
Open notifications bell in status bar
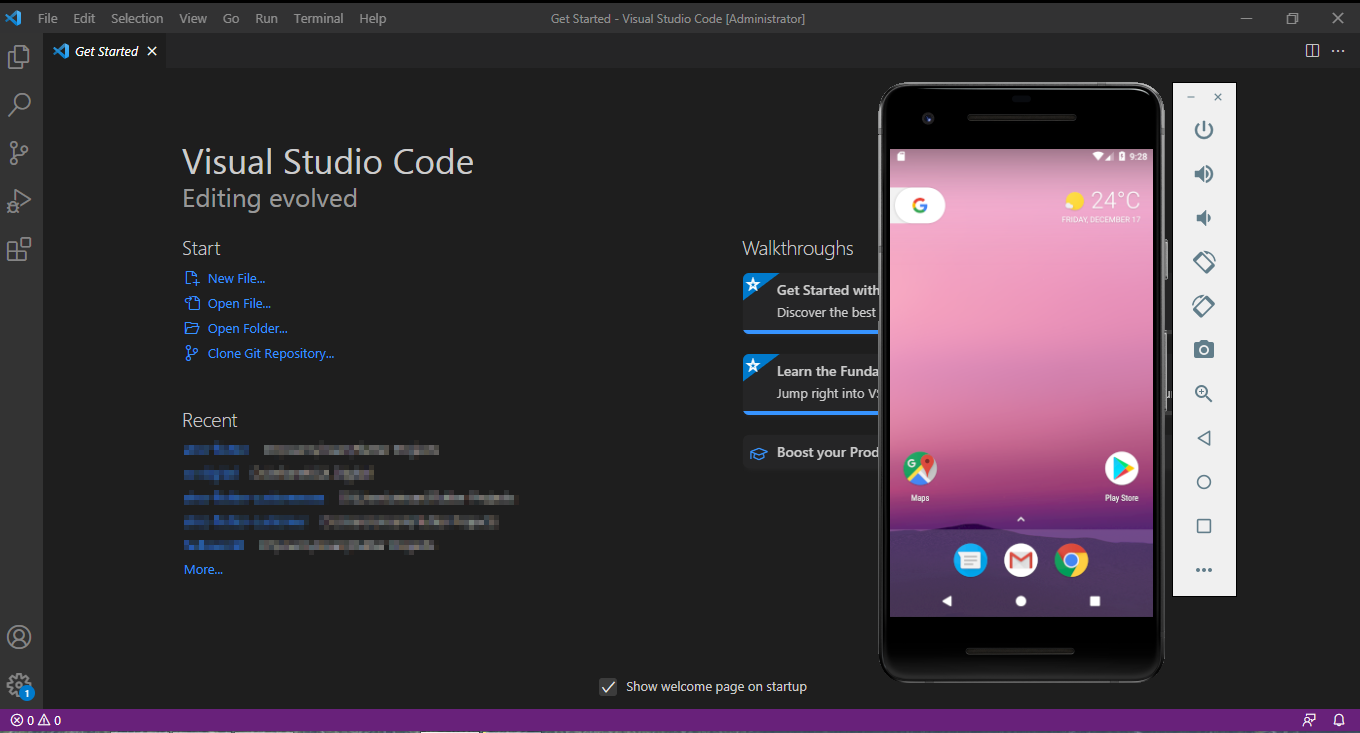[1339, 720]
